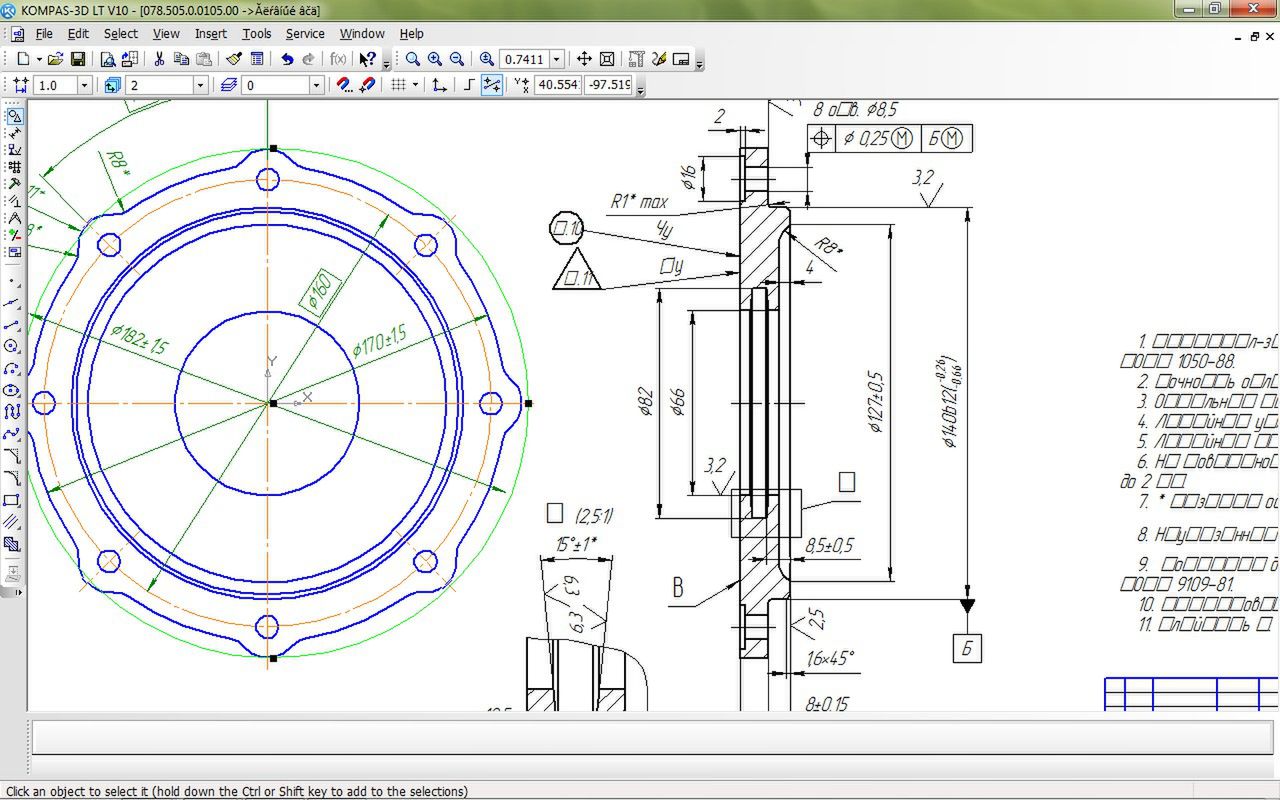Viewport: 1280px width, 800px height.
Task: Fit the whole drawing with Show All icon
Action: [x=607, y=59]
